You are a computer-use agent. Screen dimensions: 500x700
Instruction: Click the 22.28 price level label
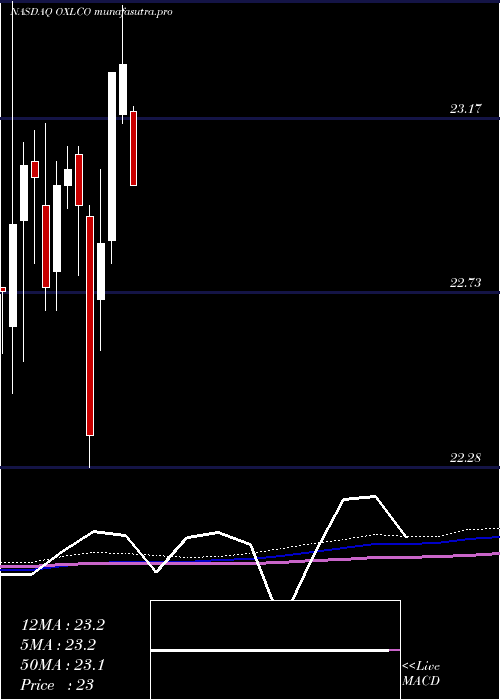465,458
